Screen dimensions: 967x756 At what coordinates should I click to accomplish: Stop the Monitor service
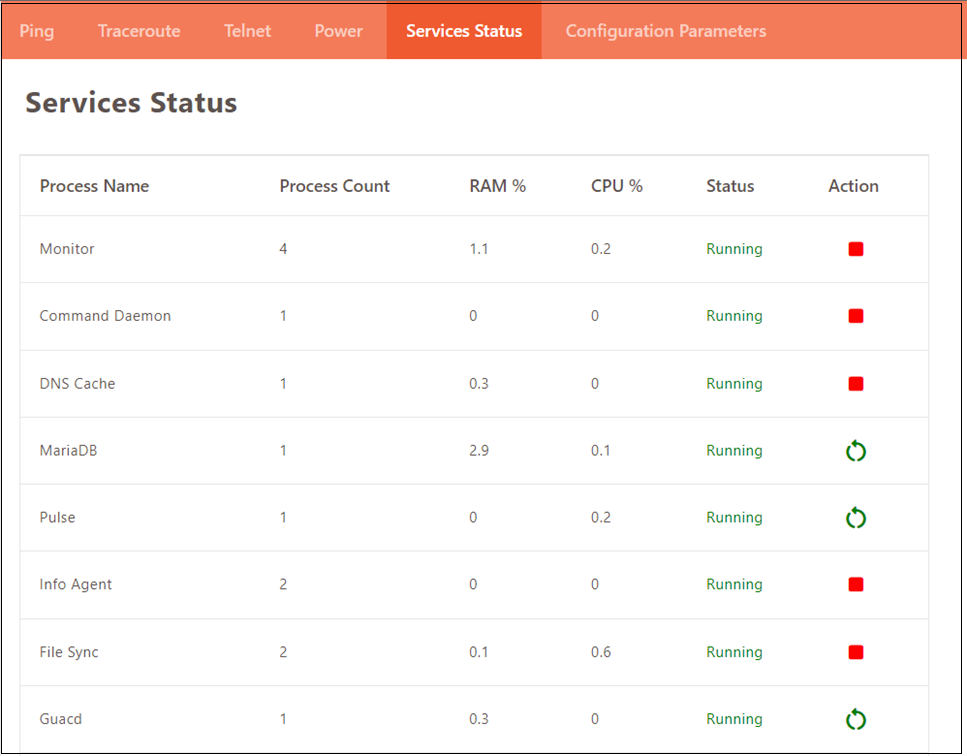(x=855, y=249)
